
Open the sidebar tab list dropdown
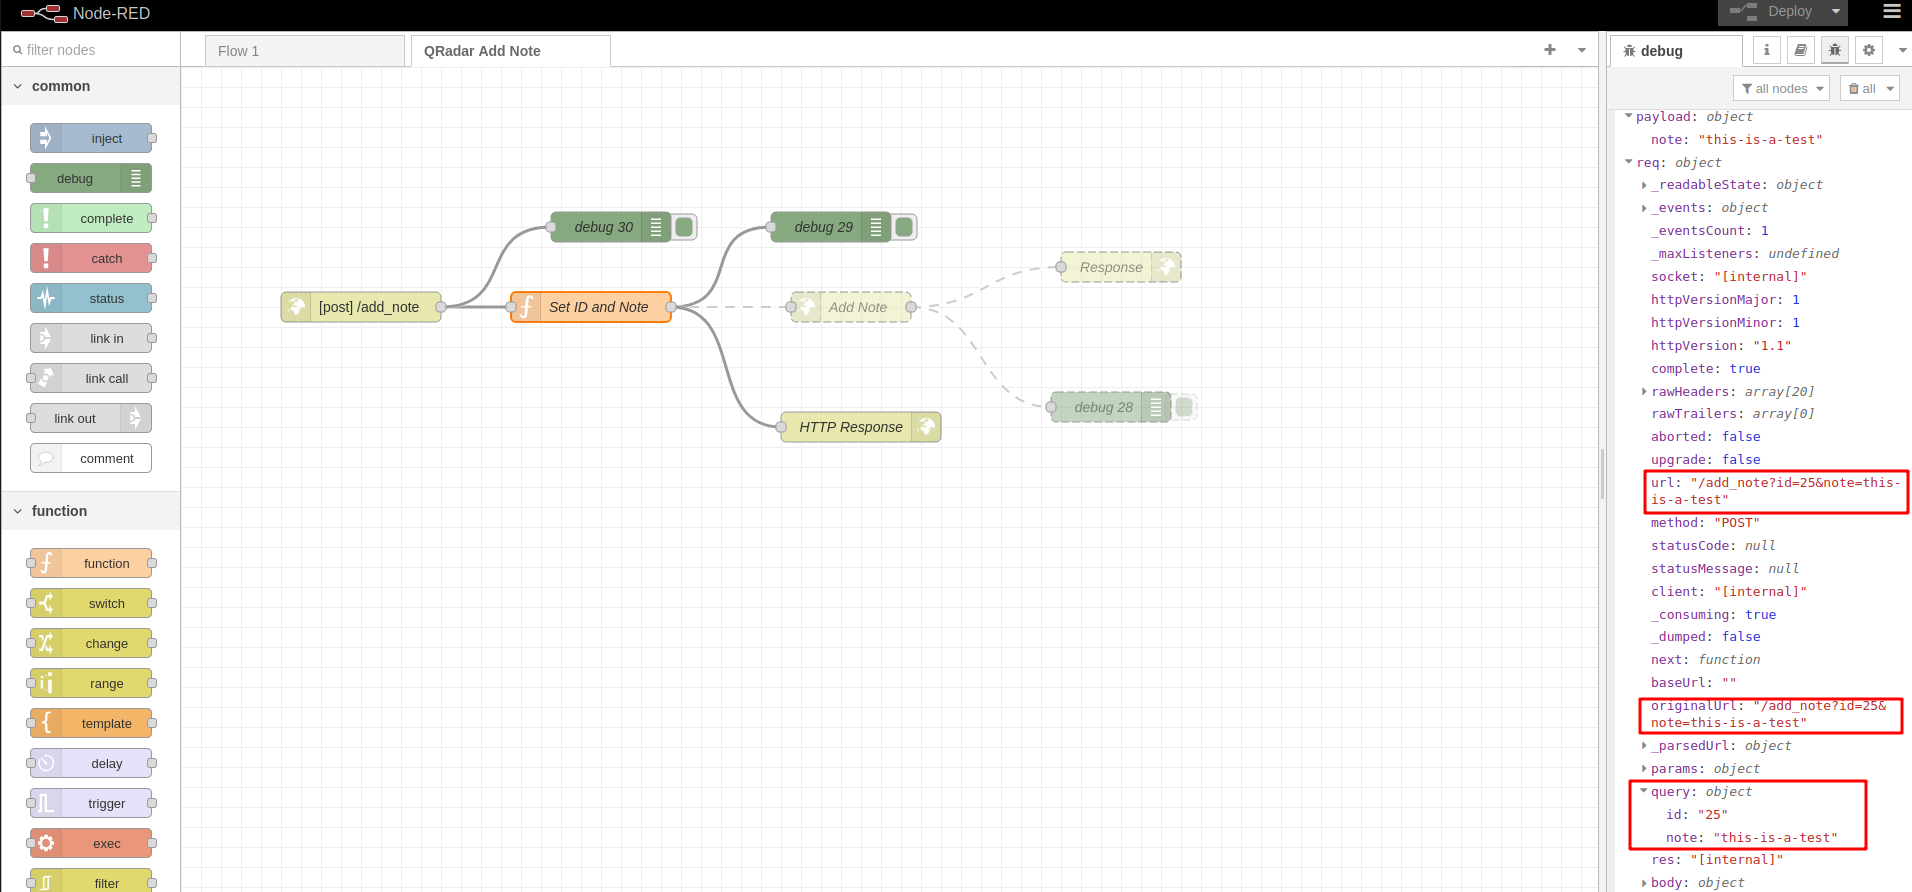pos(1902,50)
